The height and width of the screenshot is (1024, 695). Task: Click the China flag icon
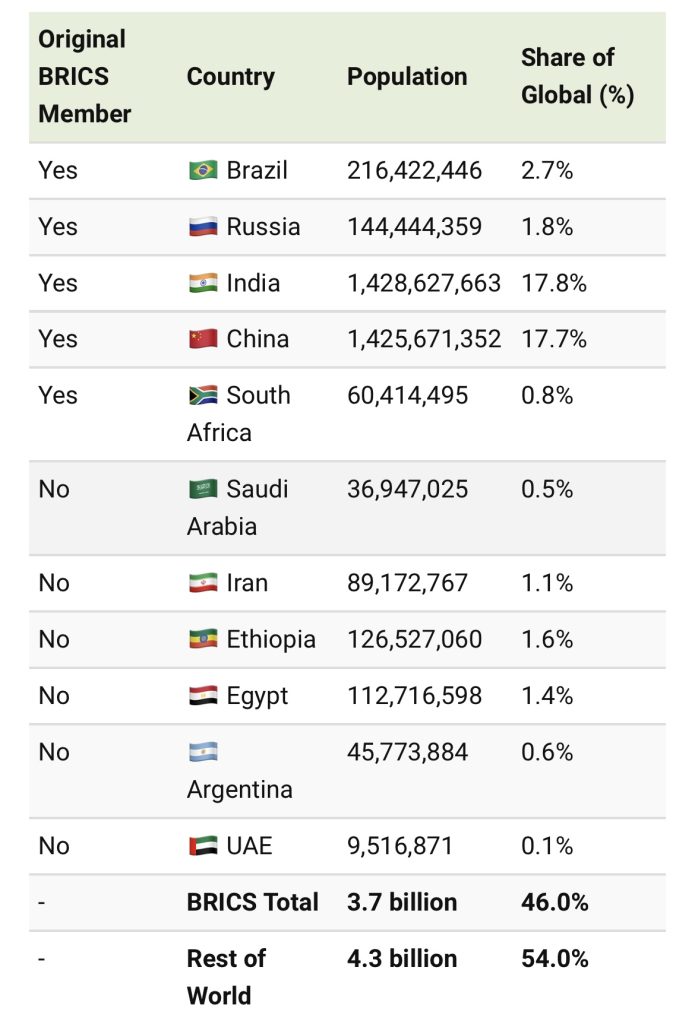(202, 339)
